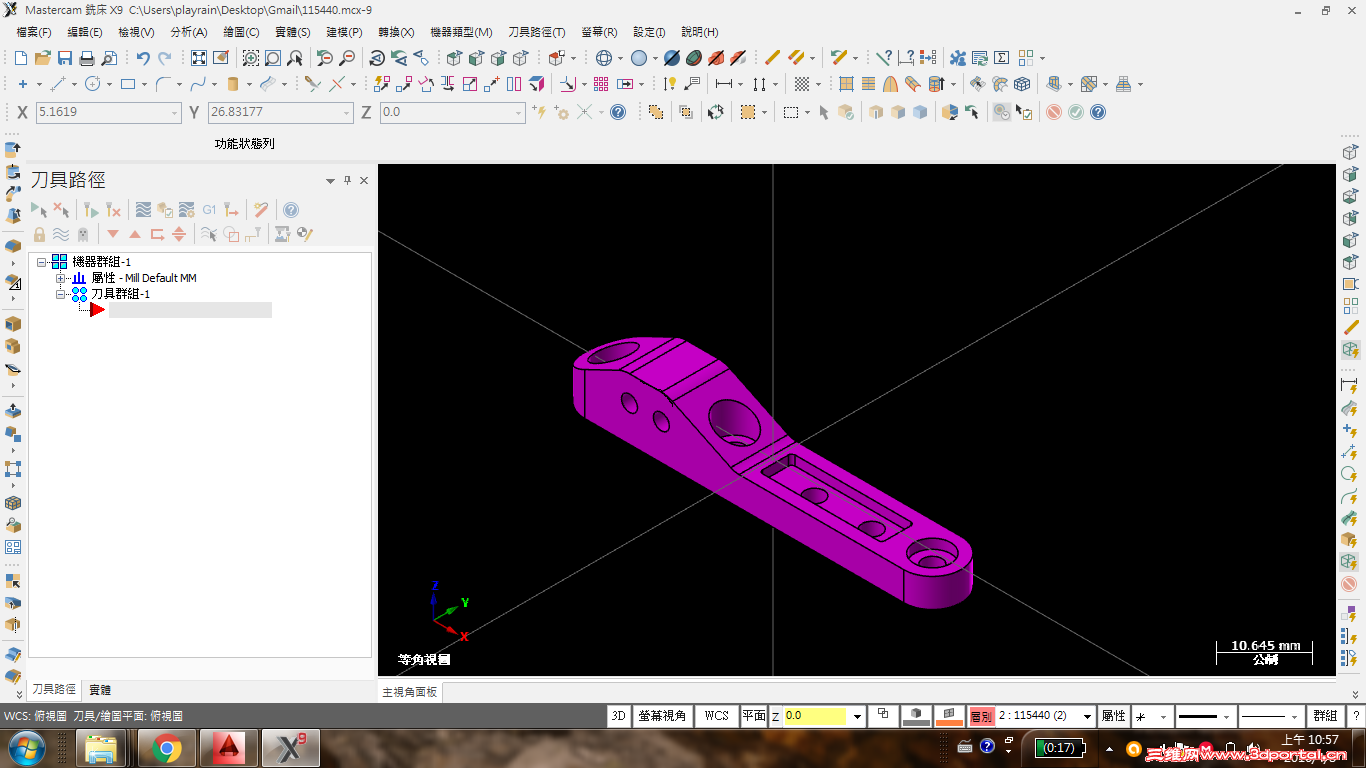Toggle lock on selected operations
The height and width of the screenshot is (768, 1366).
point(39,234)
